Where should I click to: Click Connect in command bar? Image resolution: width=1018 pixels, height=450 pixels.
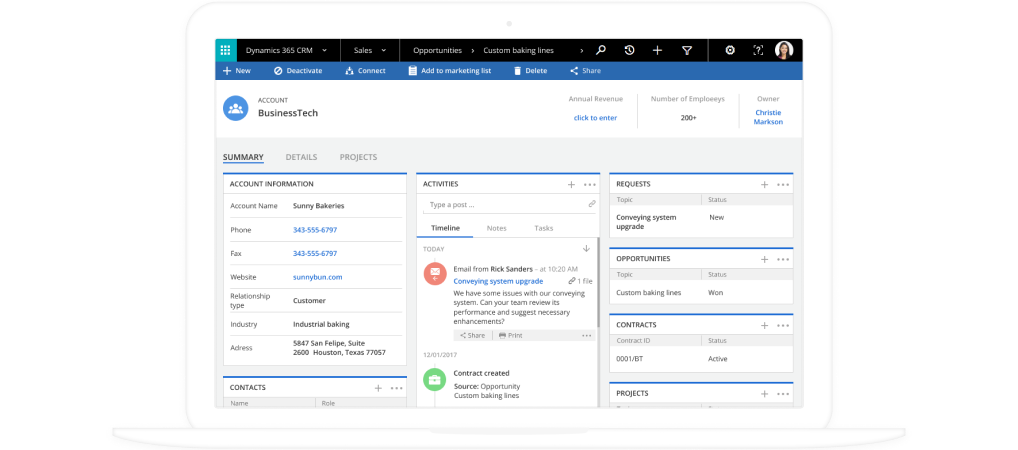coord(366,71)
